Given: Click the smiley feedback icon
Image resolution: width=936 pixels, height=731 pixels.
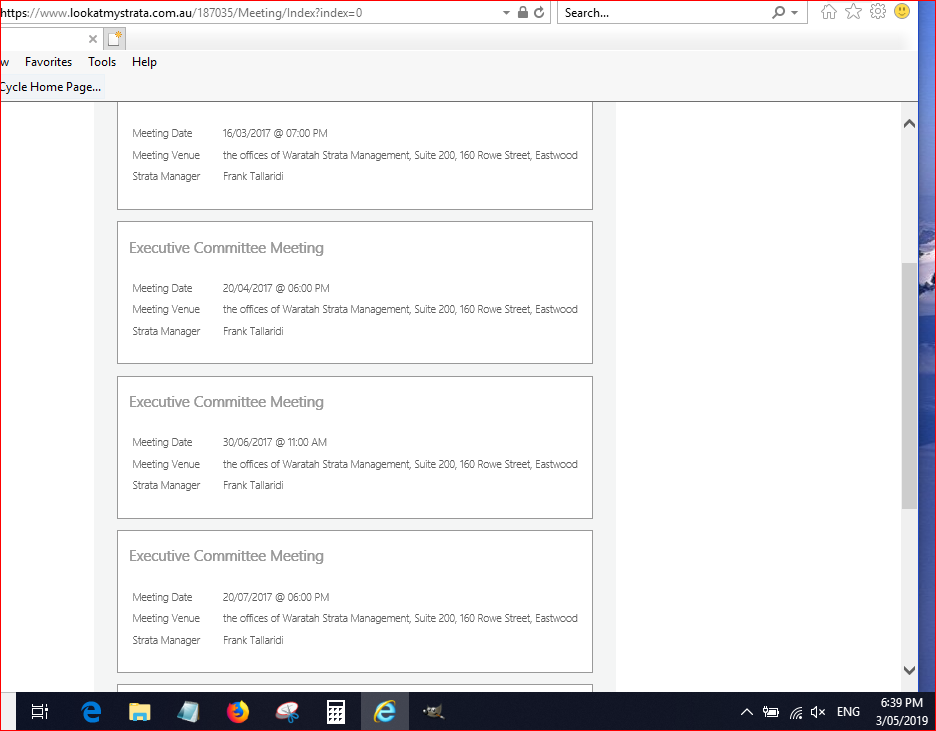Looking at the screenshot, I should pyautogui.click(x=902, y=11).
